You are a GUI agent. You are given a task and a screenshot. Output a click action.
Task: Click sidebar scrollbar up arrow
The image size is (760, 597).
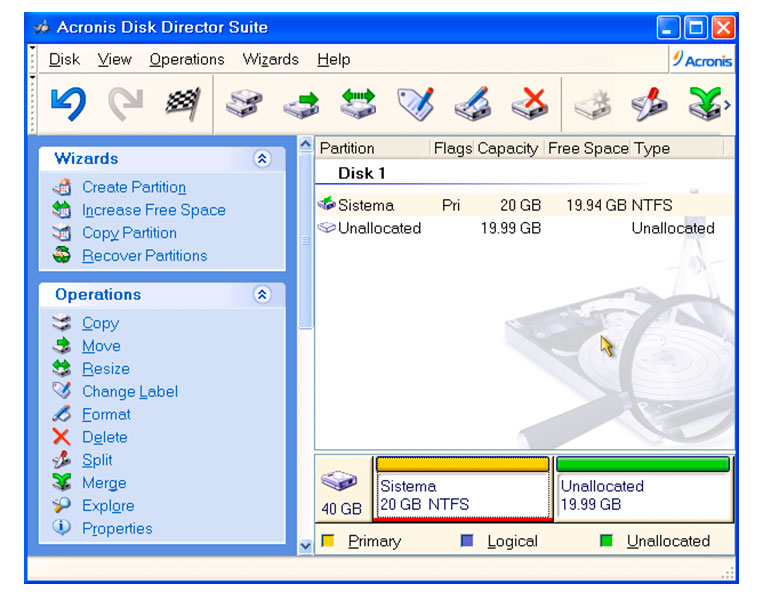[305, 144]
